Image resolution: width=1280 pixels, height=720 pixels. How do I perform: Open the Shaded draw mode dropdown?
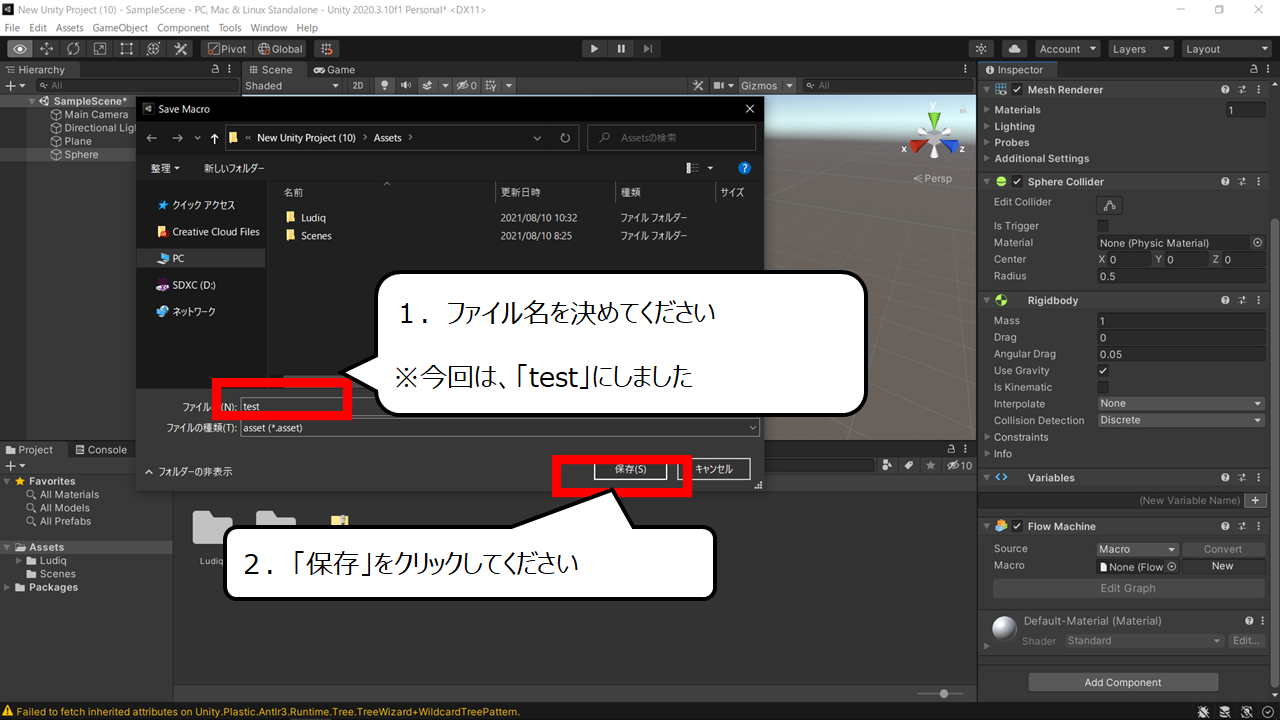tap(293, 86)
